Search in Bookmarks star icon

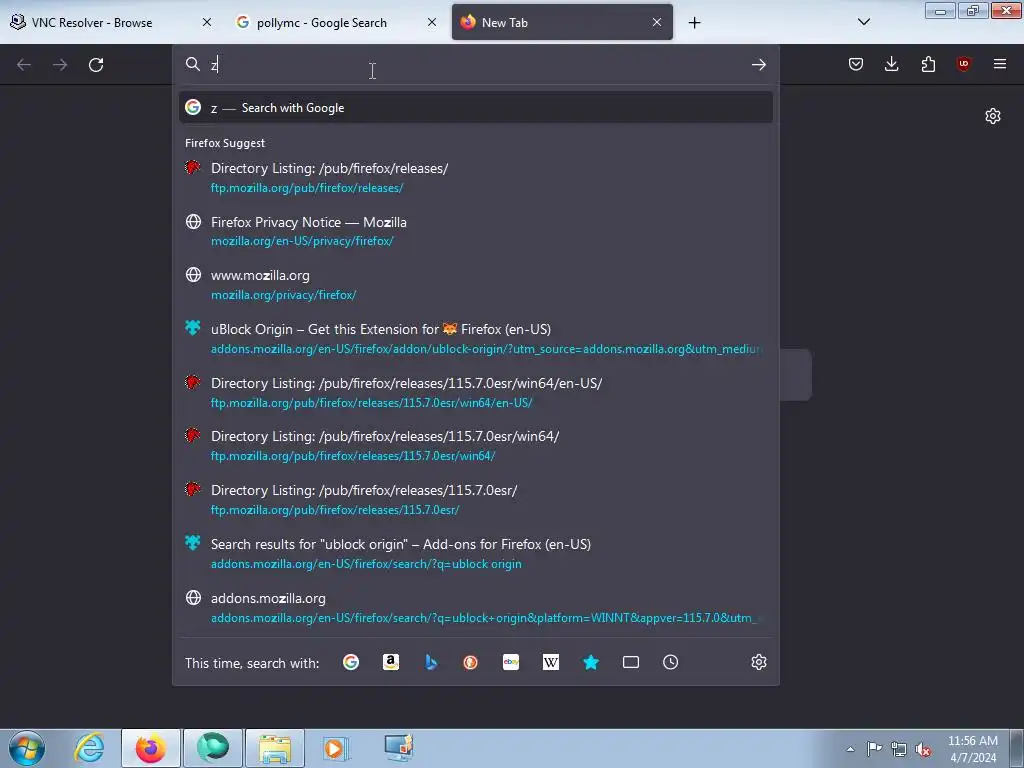[x=591, y=662]
